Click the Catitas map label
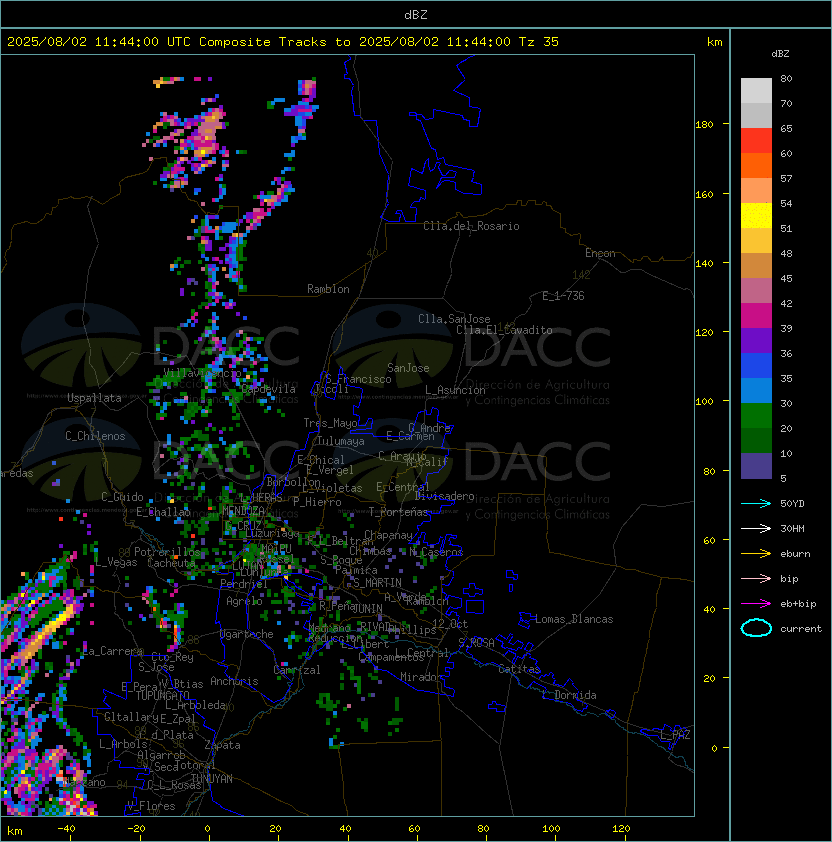The width and height of the screenshot is (832, 842). [x=519, y=669]
